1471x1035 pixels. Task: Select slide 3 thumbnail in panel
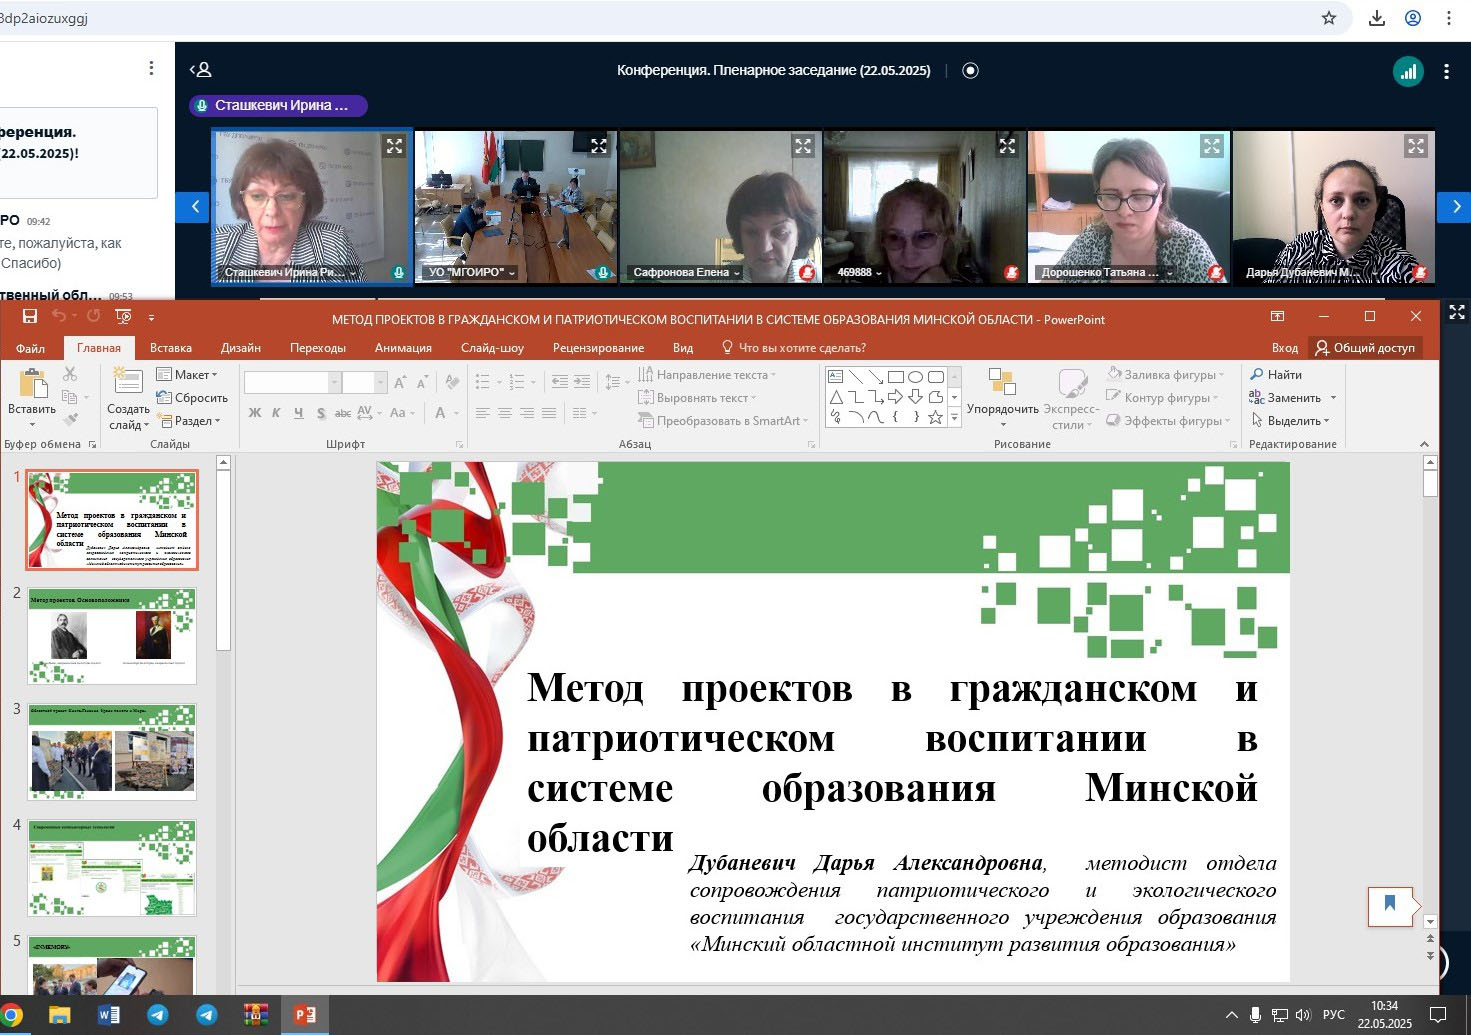(x=112, y=751)
